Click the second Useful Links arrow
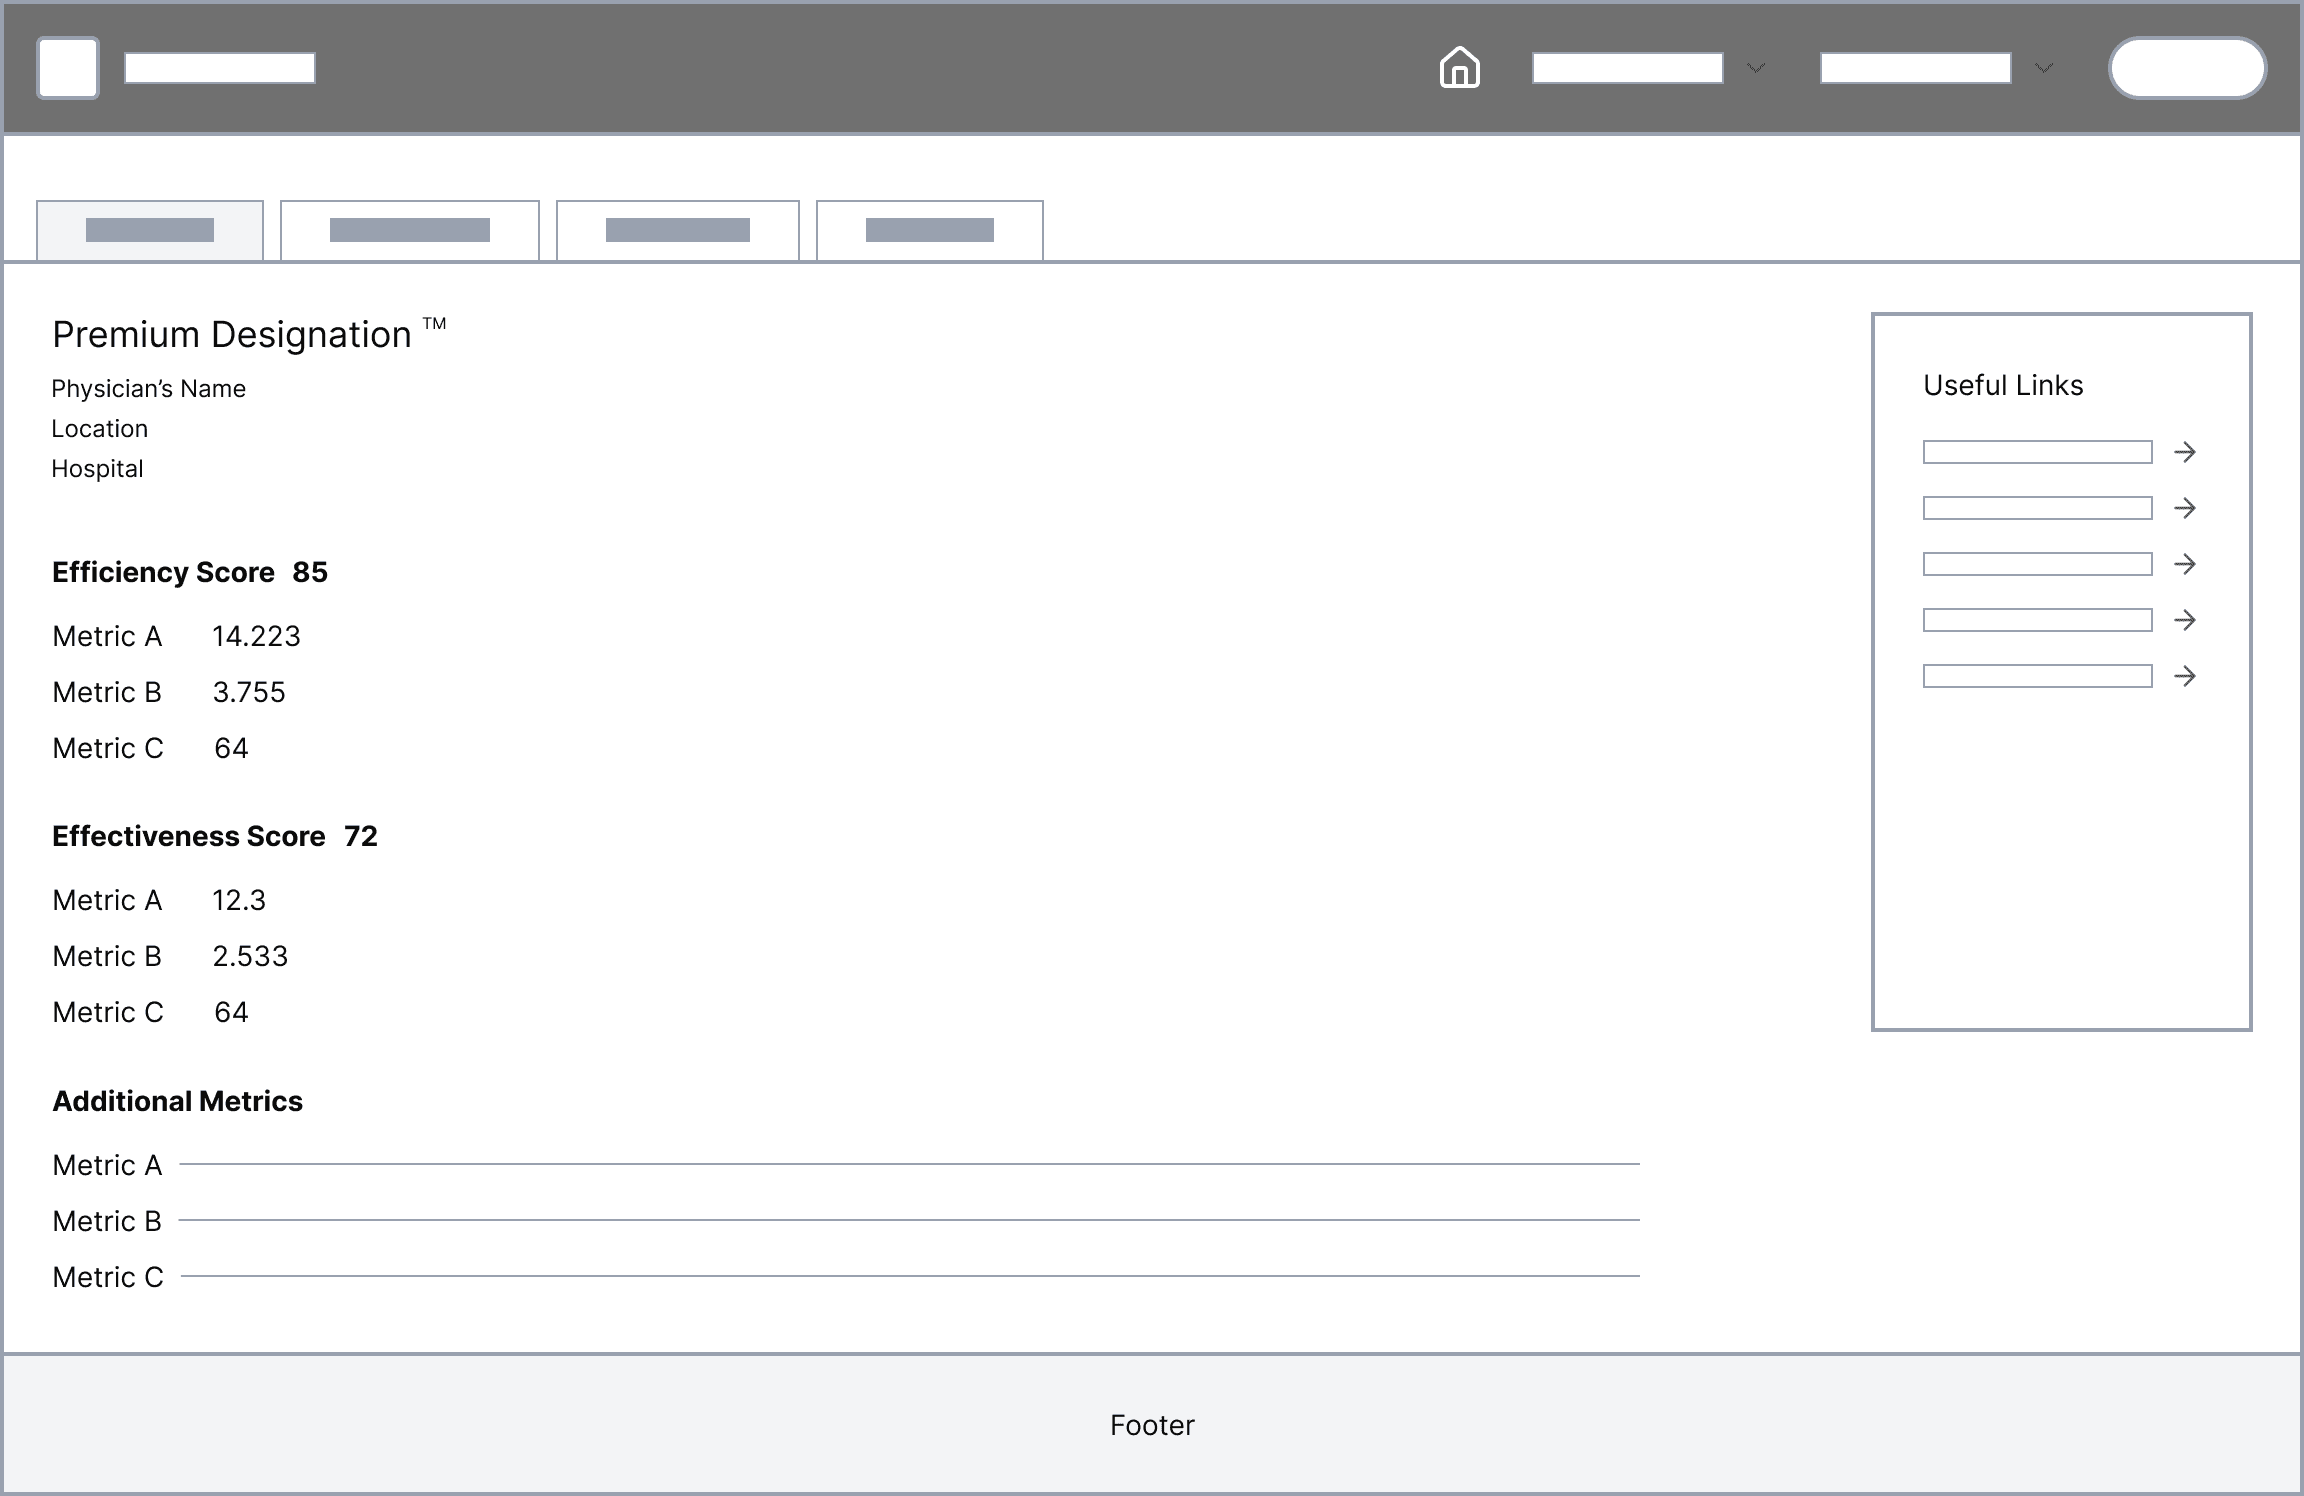The width and height of the screenshot is (2304, 1496). pos(2185,508)
